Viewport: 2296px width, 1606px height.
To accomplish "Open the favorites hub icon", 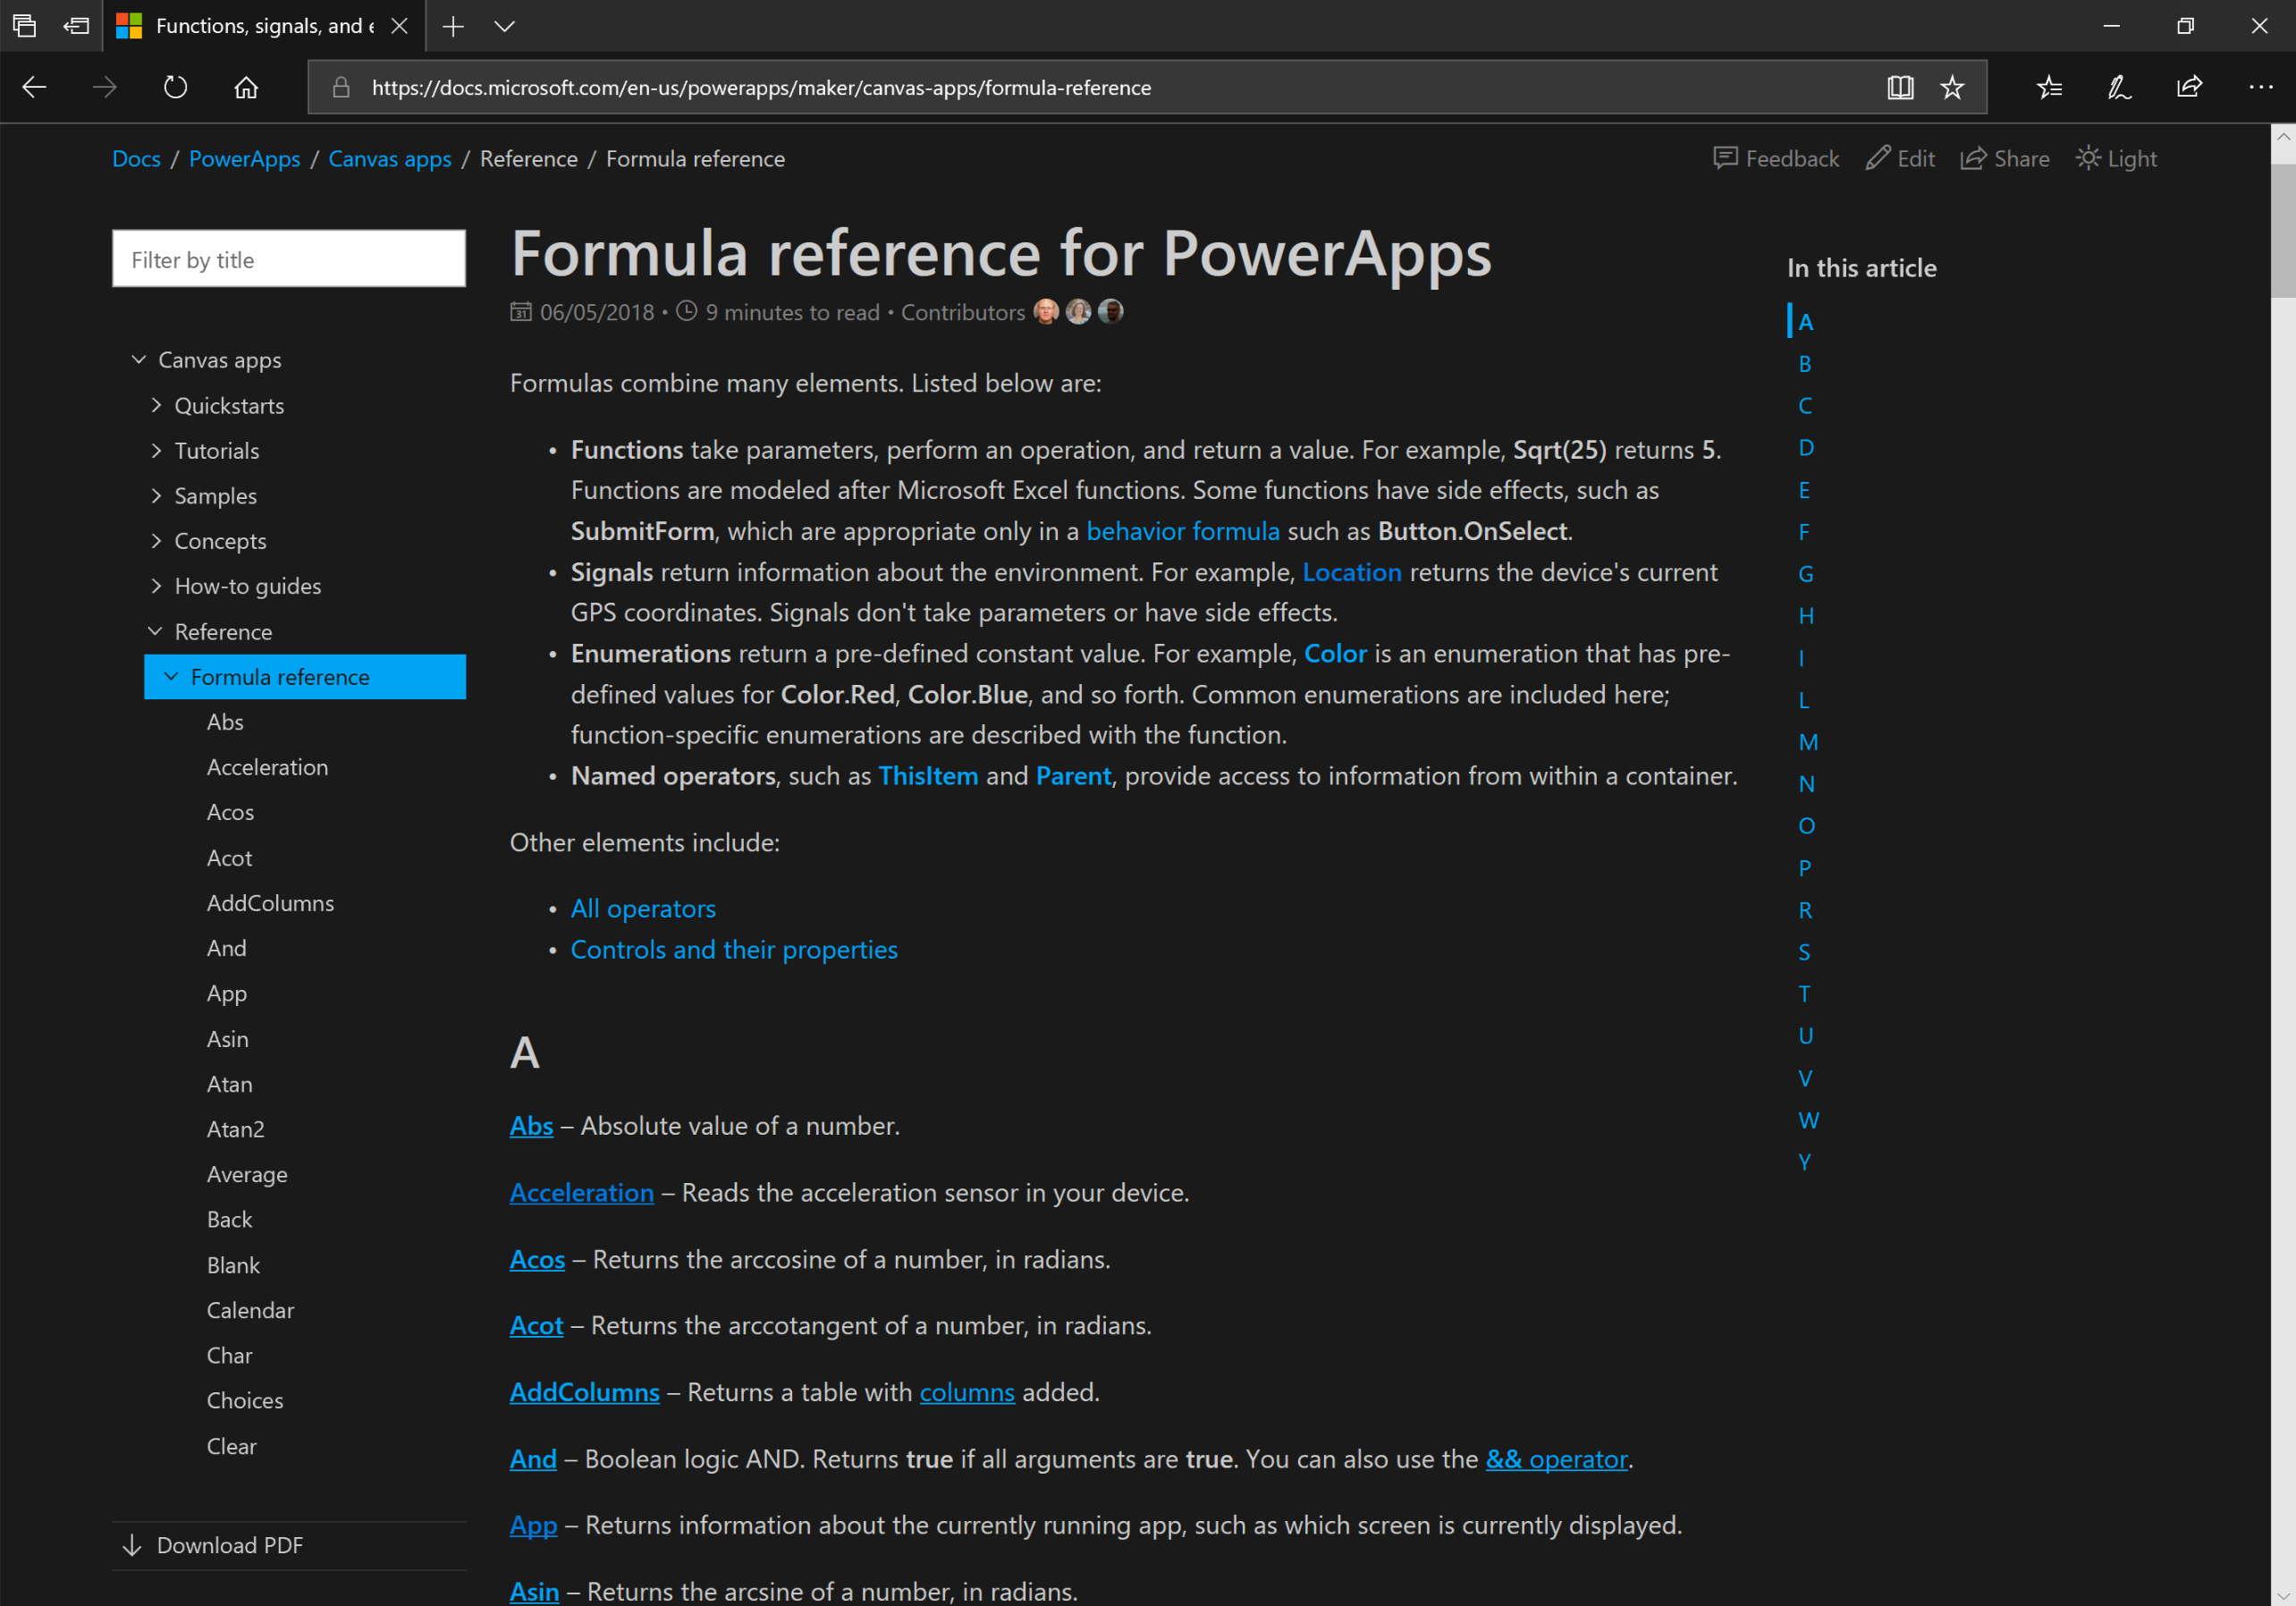I will pyautogui.click(x=2049, y=87).
